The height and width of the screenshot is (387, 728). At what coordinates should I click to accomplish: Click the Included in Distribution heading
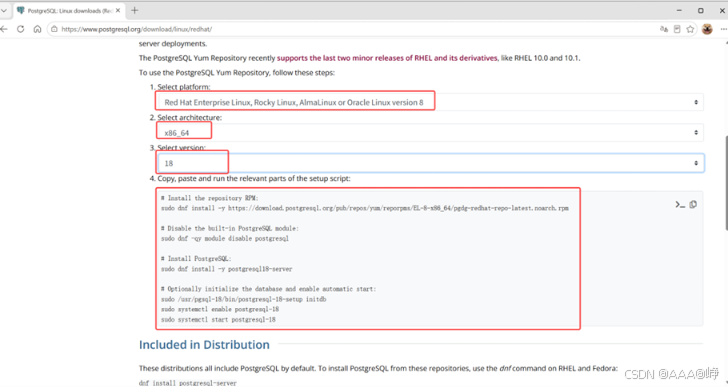pos(204,345)
